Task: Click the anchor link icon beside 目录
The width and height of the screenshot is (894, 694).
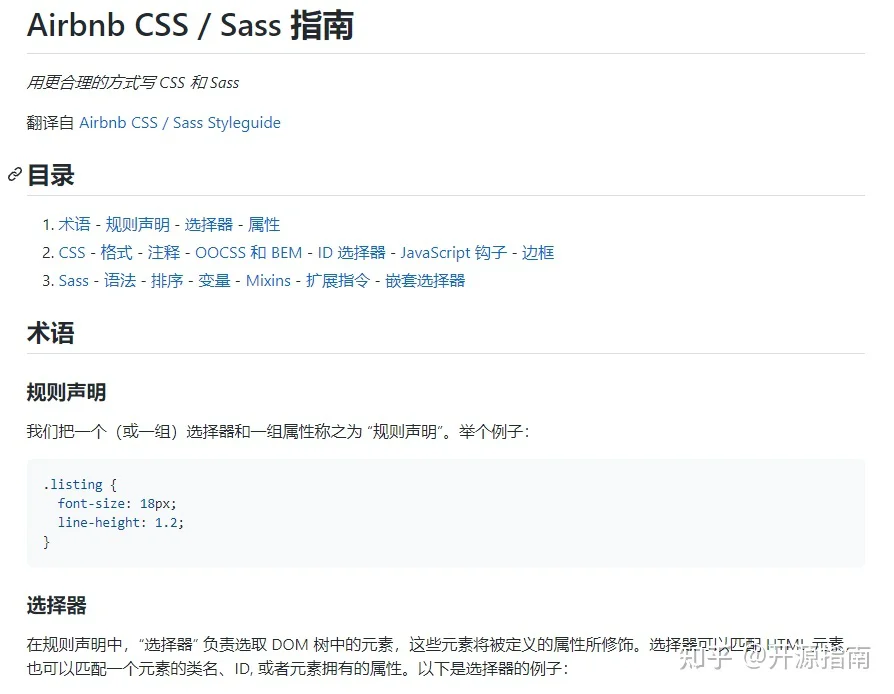Action: [15, 174]
